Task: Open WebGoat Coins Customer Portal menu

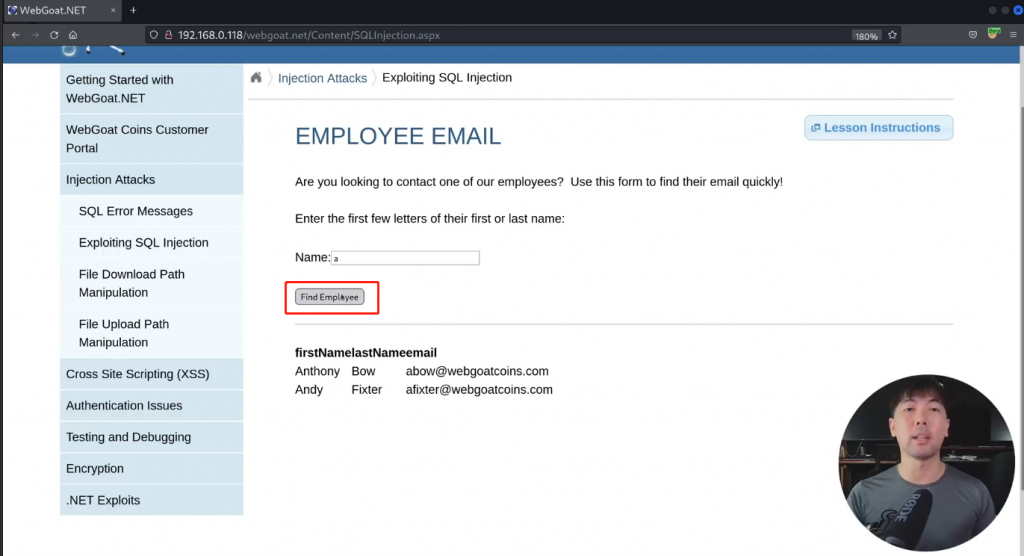Action: click(x=152, y=139)
